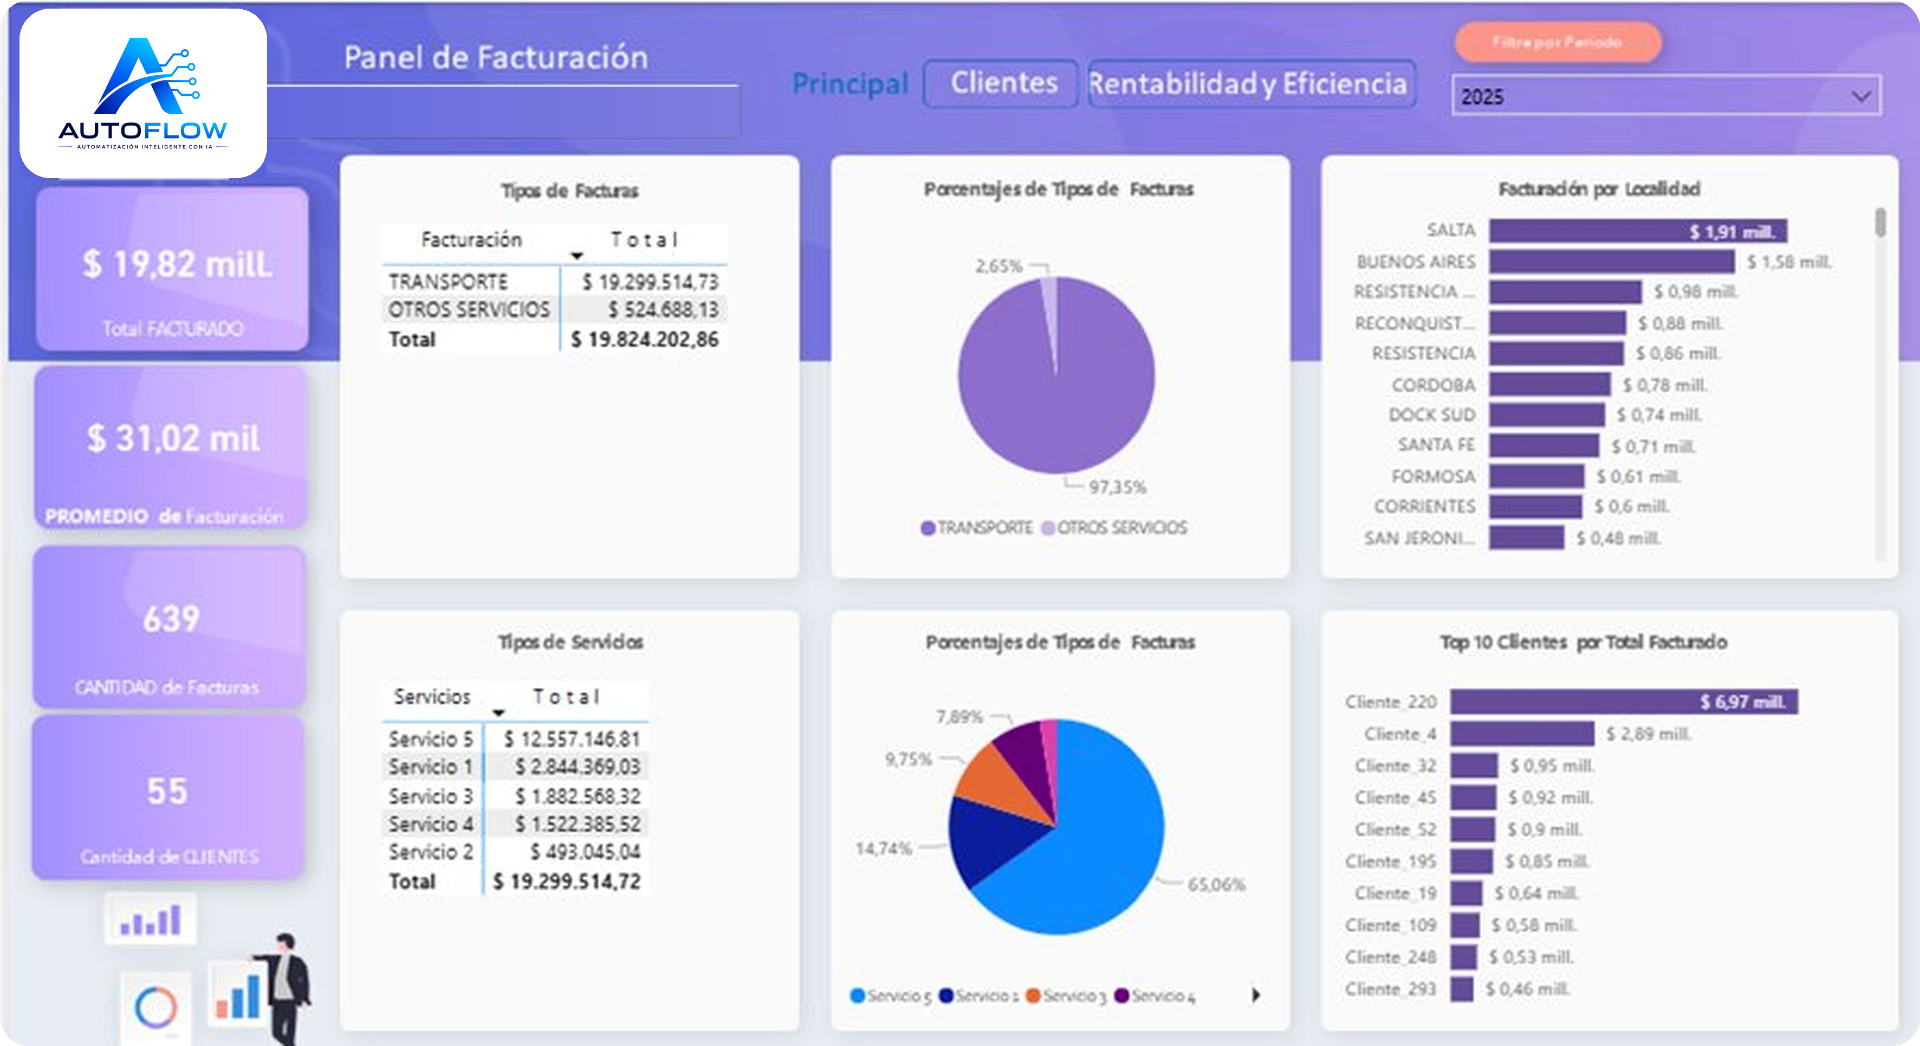Select the Cliente_220 bar
This screenshot has width=1920, height=1046.
[x=1625, y=702]
